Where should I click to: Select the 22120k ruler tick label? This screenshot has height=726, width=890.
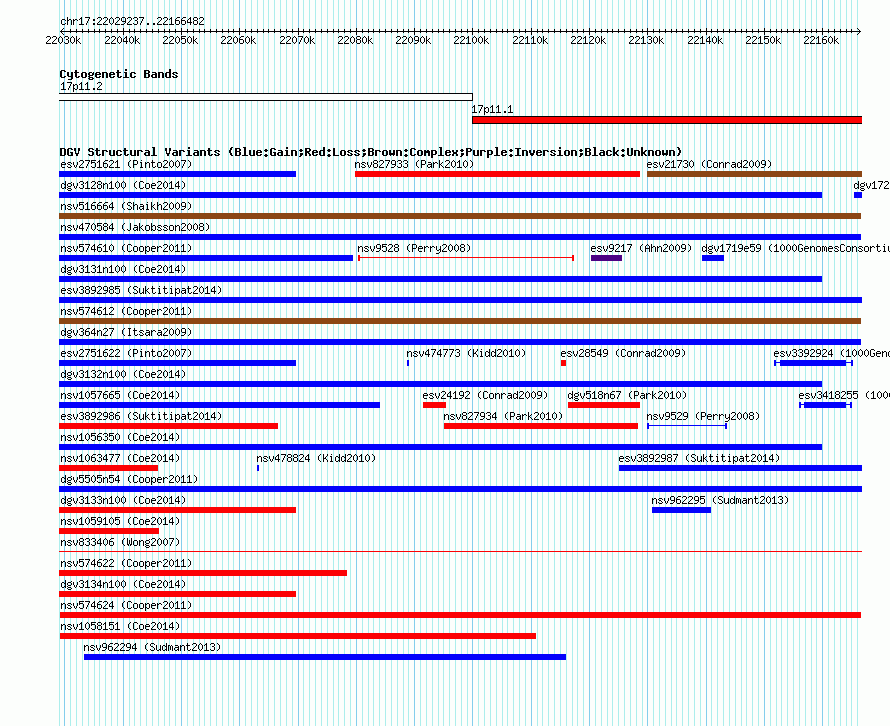588,40
